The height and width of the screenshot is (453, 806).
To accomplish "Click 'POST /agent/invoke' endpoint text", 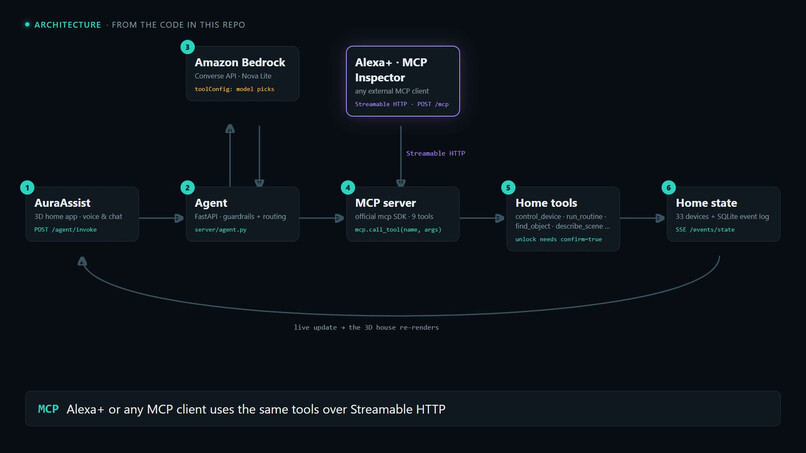I will [x=65, y=230].
